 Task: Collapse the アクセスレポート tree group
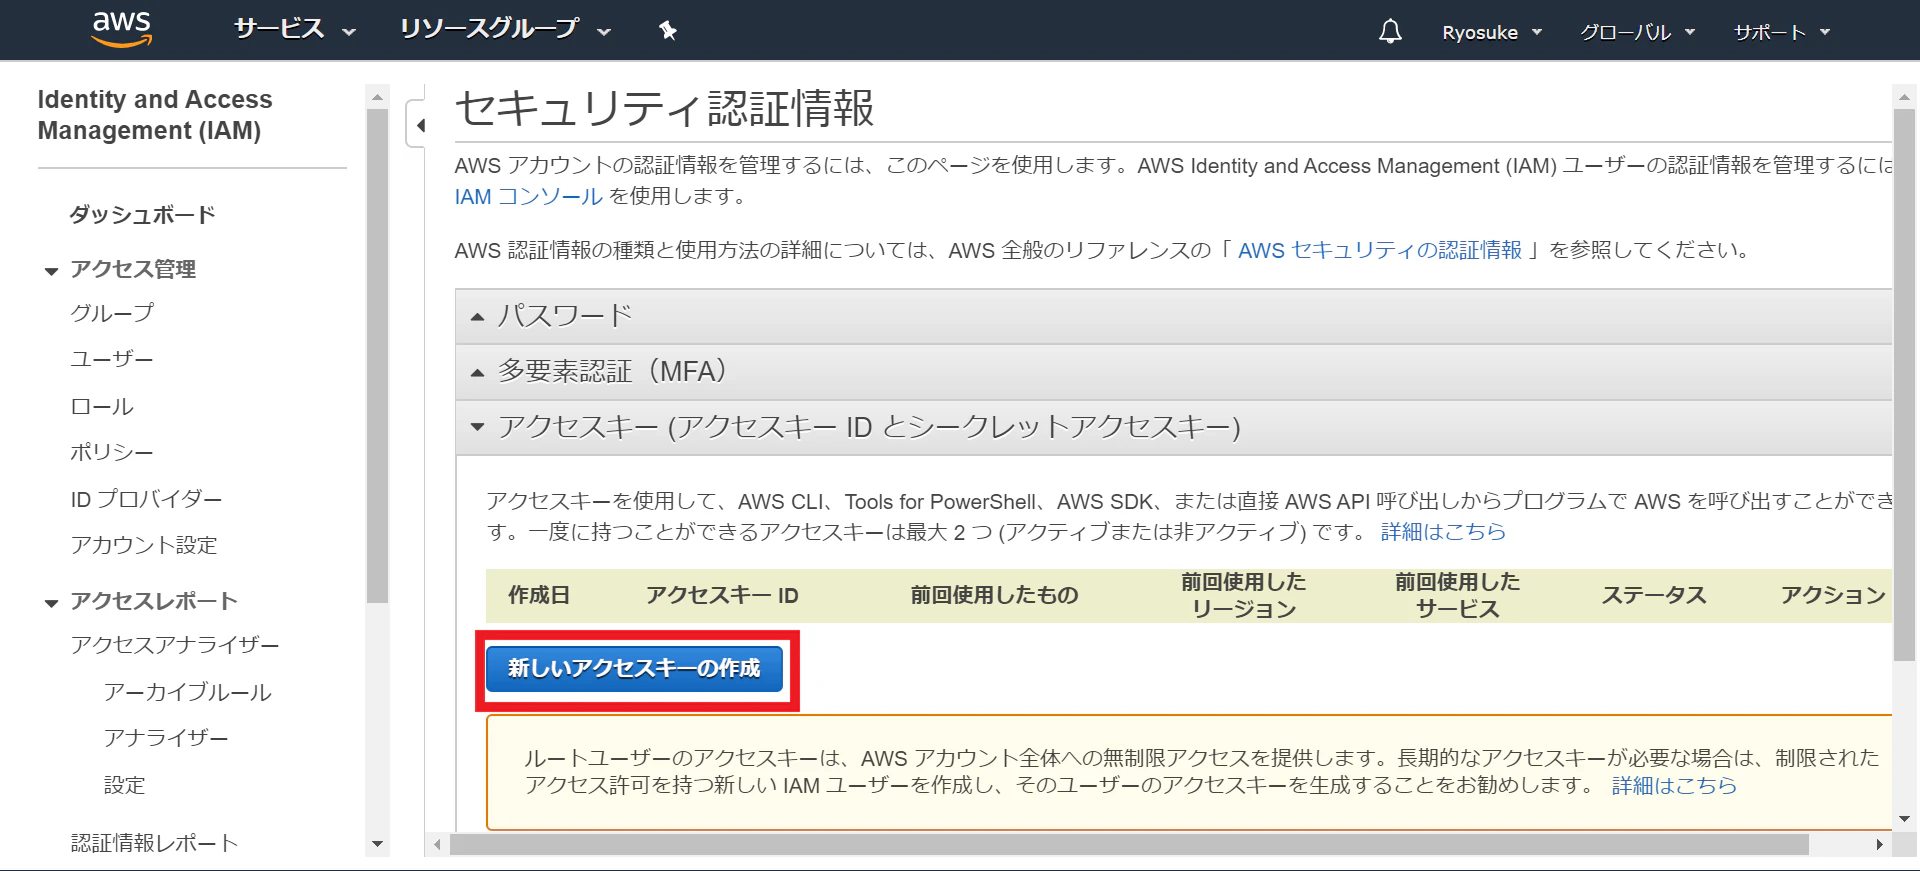52,603
